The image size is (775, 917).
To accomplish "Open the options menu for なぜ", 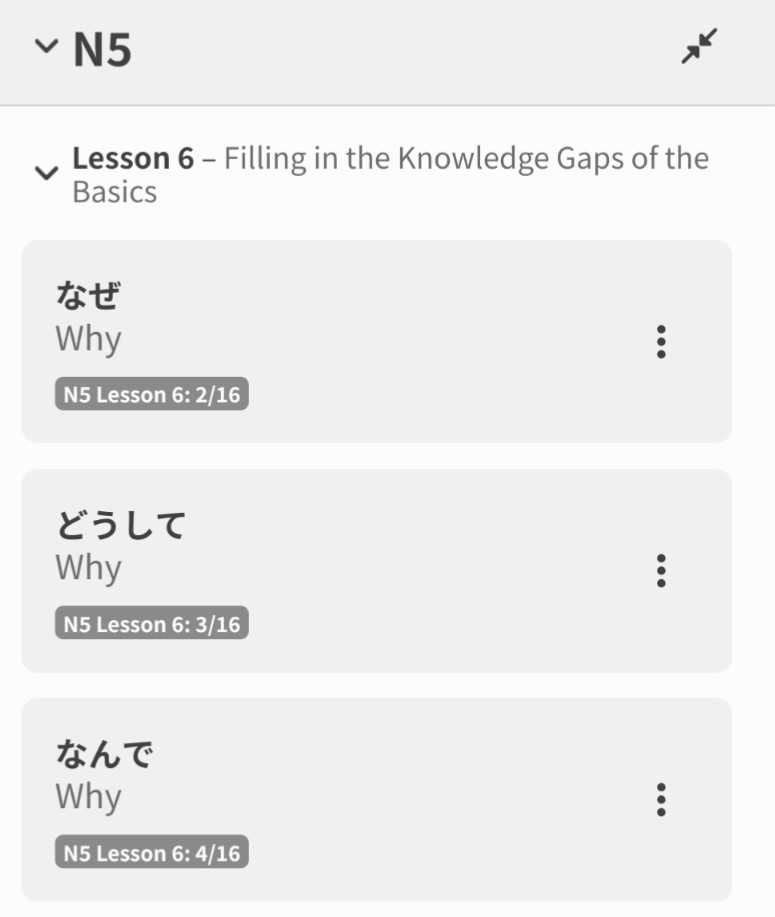I will coord(660,342).
